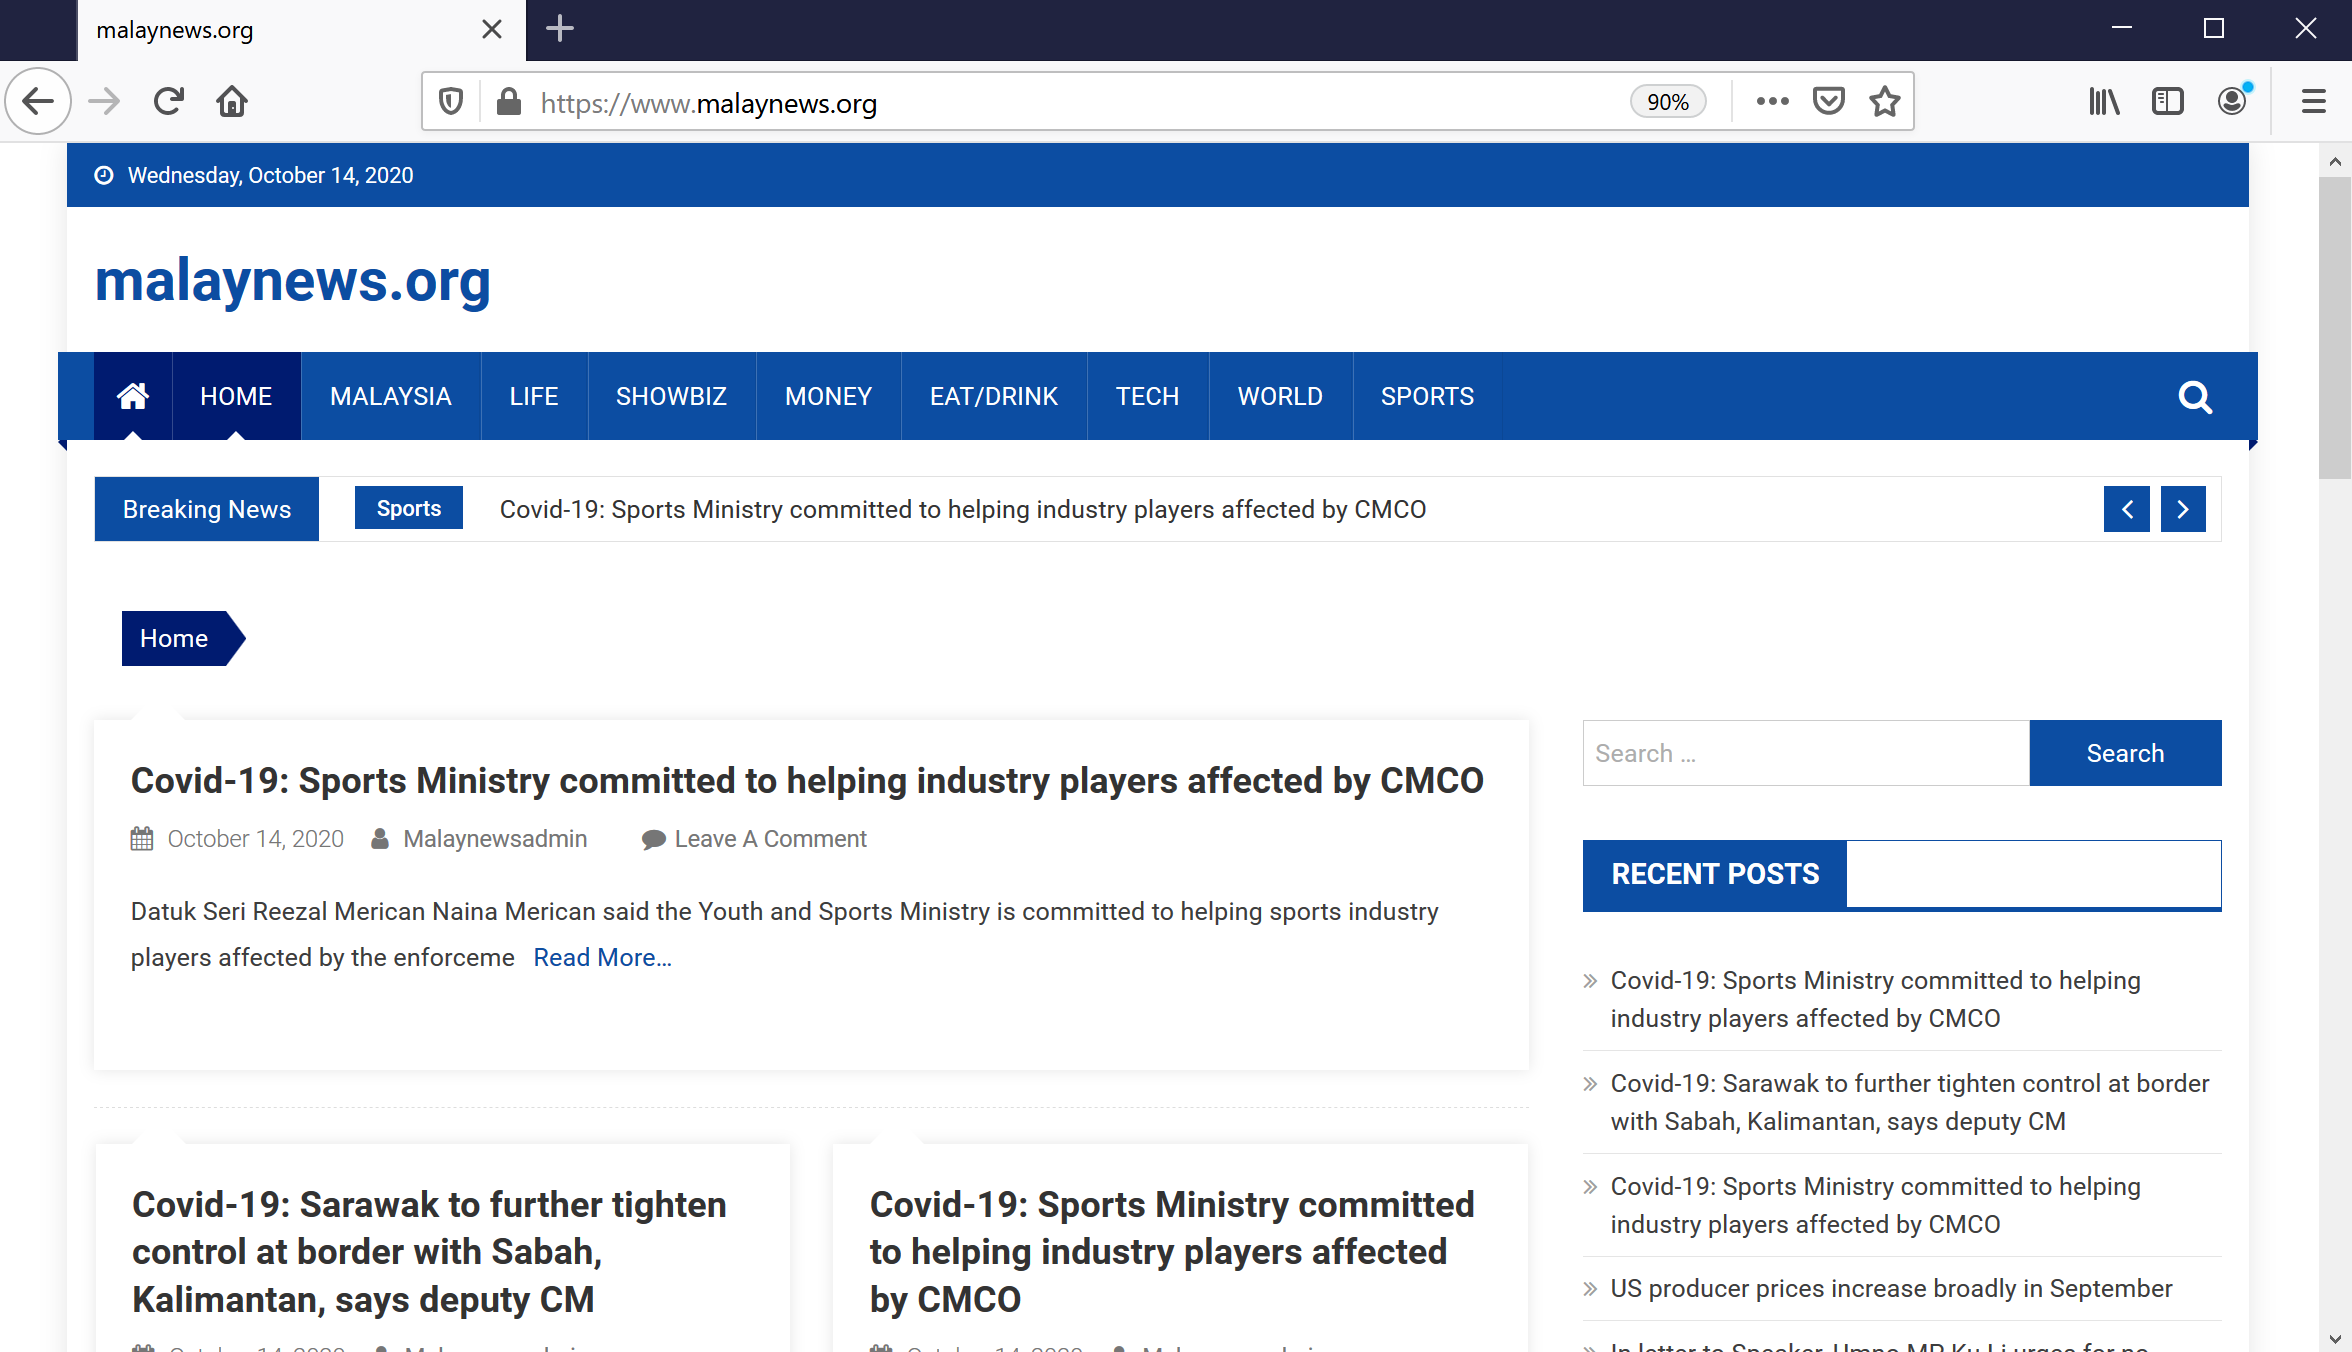Open first recent post about Sports Ministry

1875,999
